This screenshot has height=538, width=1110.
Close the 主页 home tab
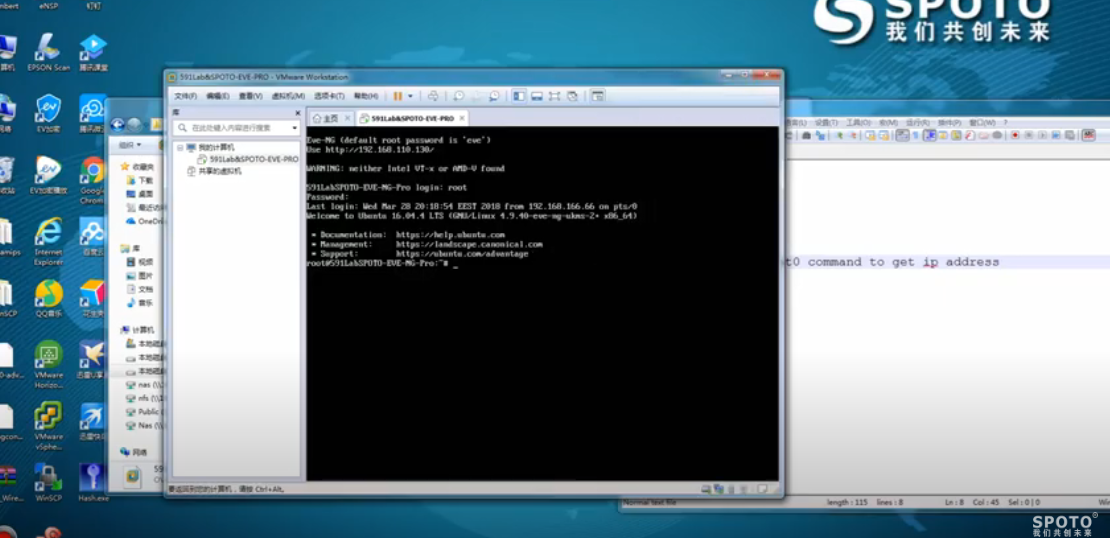347,118
